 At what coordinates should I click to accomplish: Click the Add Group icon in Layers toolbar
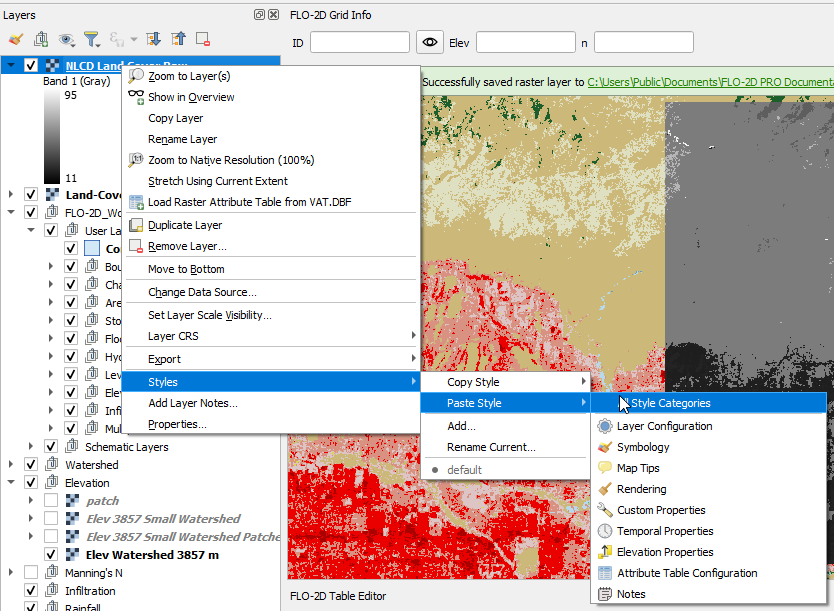(x=41, y=39)
